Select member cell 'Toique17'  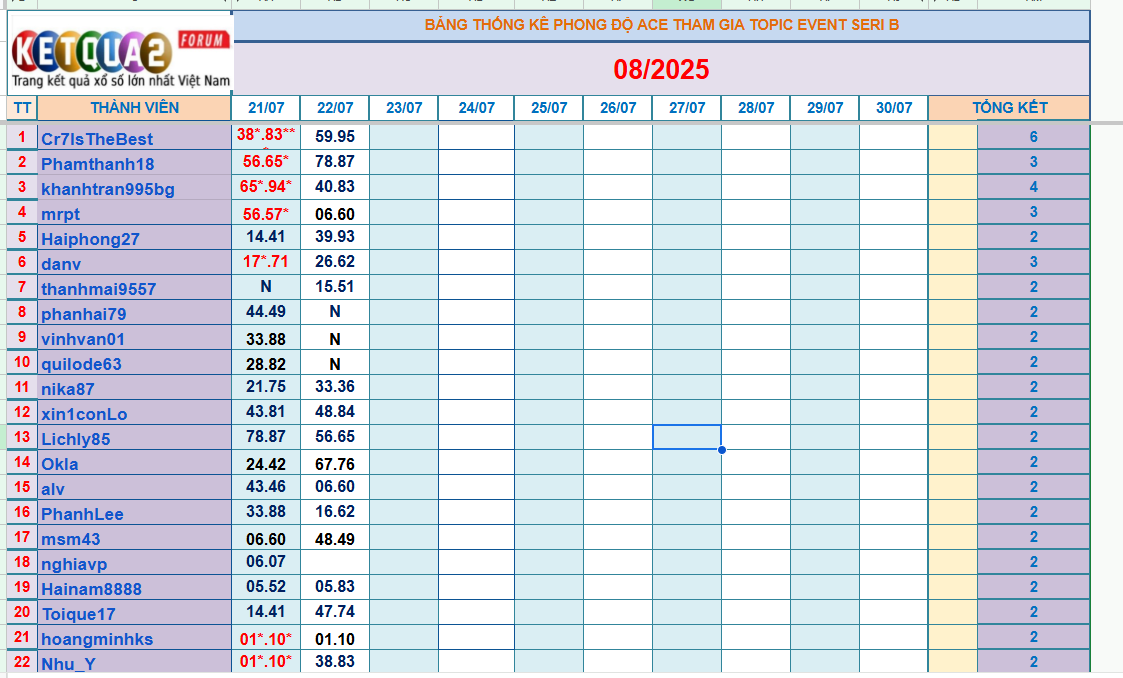[135, 614]
